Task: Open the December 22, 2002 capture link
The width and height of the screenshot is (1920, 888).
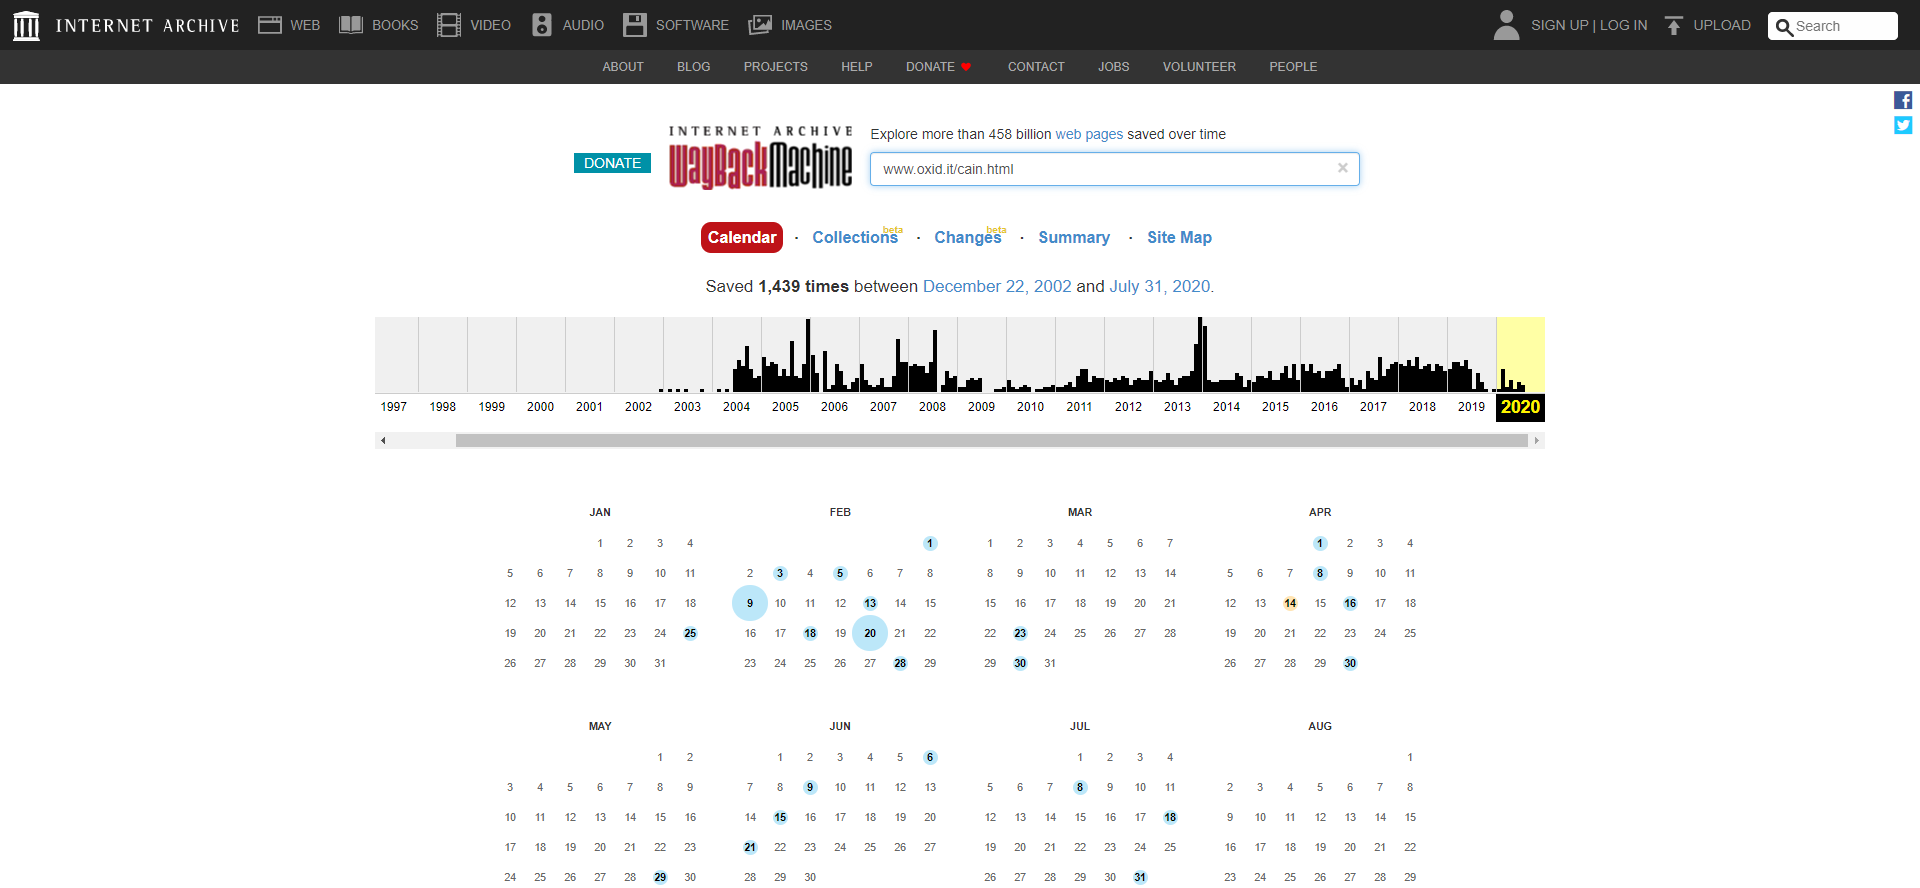Action: [997, 286]
